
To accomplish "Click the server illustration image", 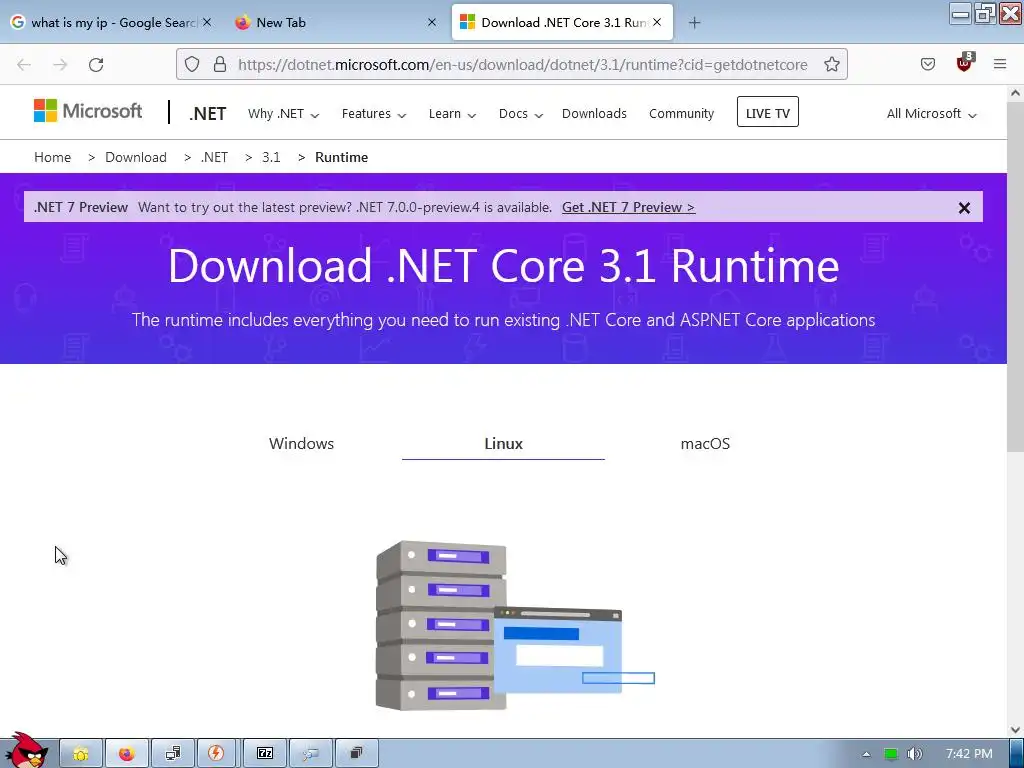I will 515,626.
